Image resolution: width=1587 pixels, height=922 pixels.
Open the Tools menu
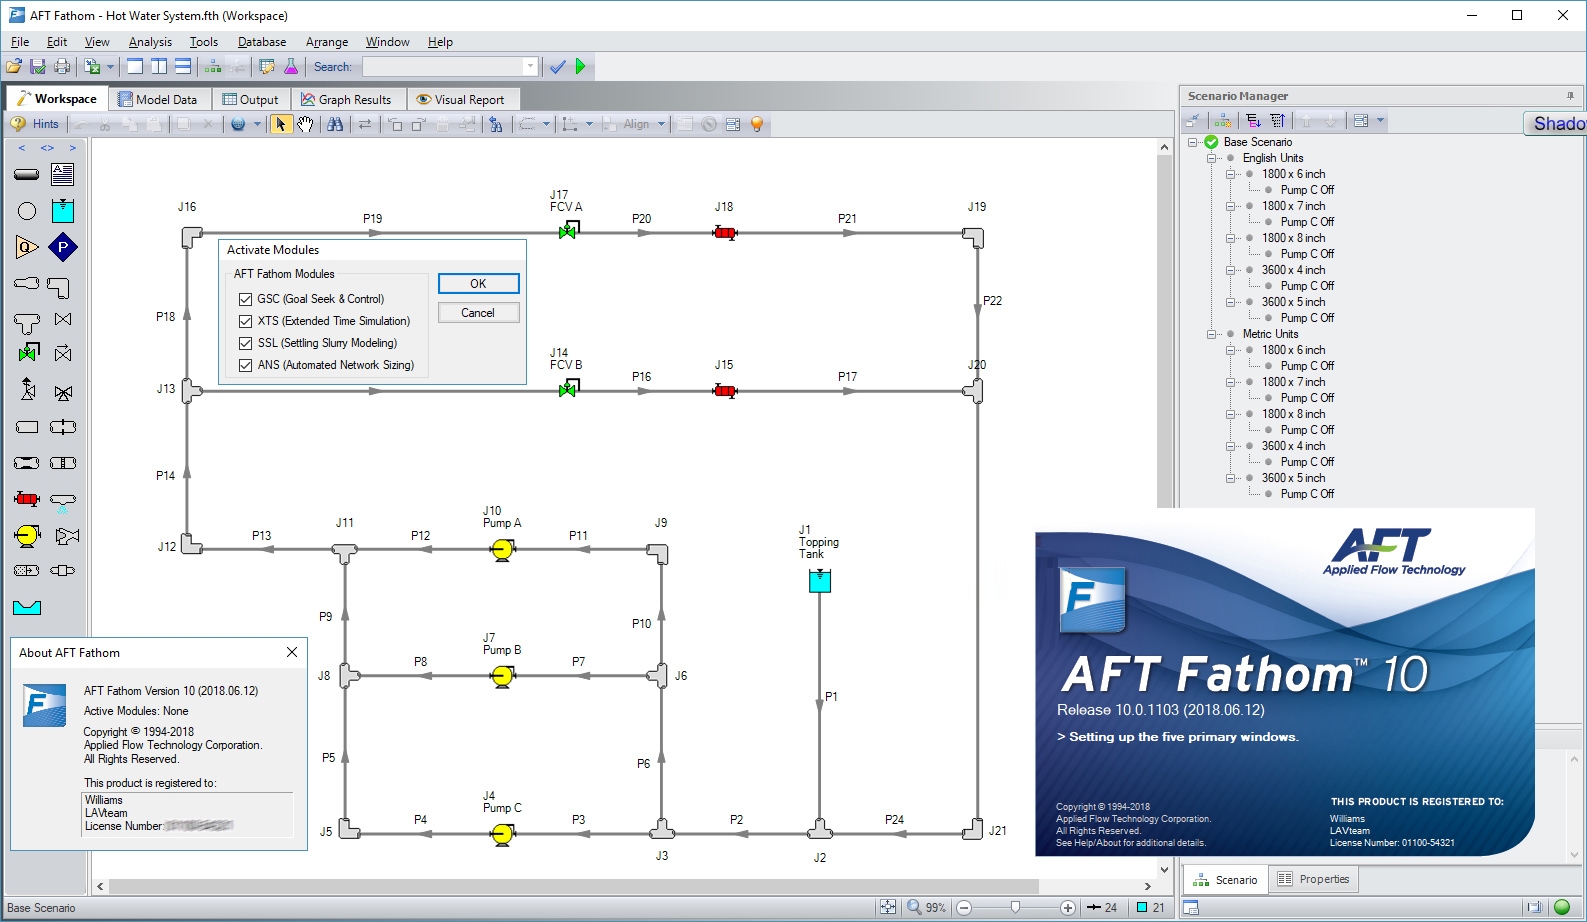204,42
